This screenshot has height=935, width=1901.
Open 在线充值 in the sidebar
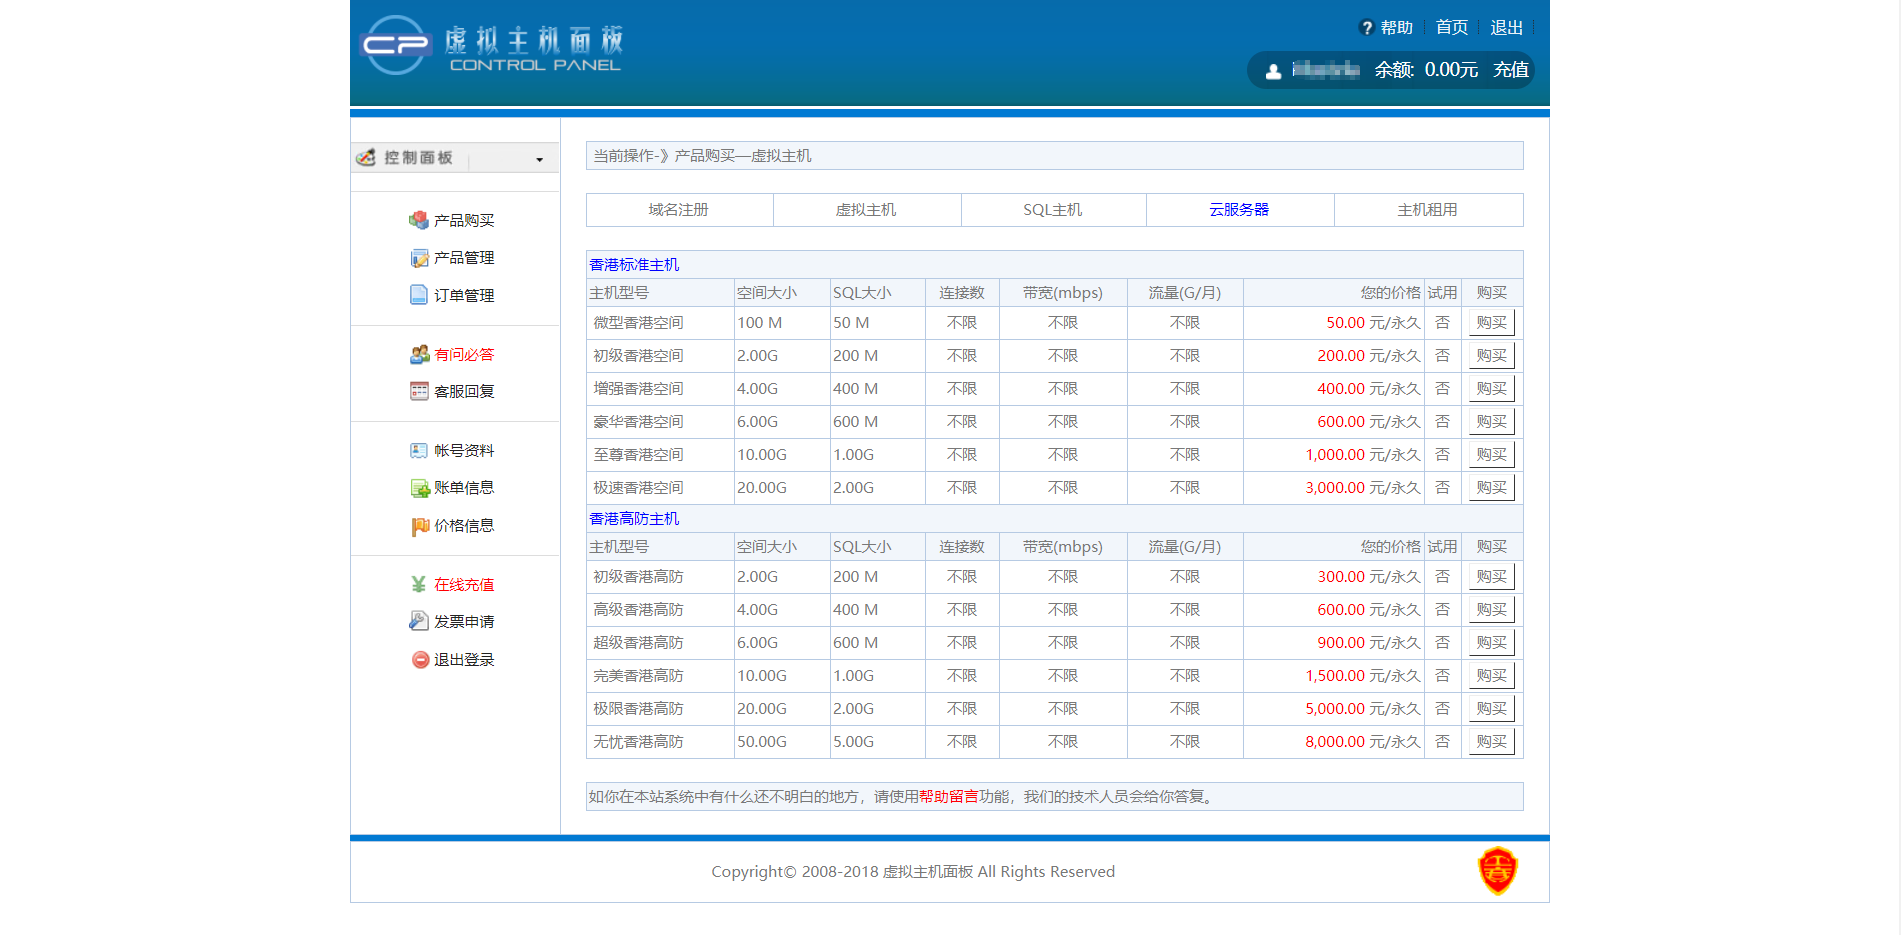click(x=464, y=585)
